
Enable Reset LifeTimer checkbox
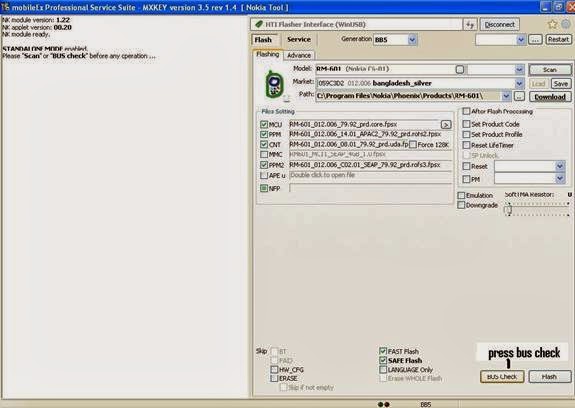pyautogui.click(x=466, y=145)
